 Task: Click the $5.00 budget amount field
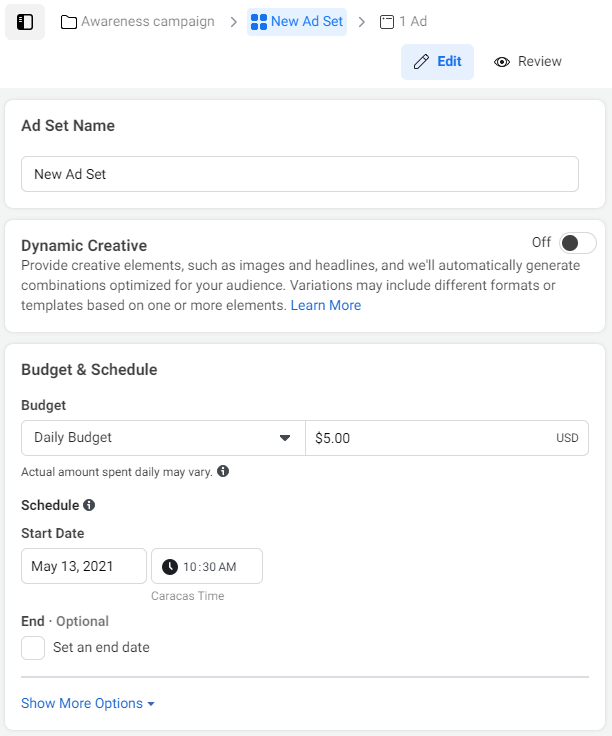pos(430,438)
